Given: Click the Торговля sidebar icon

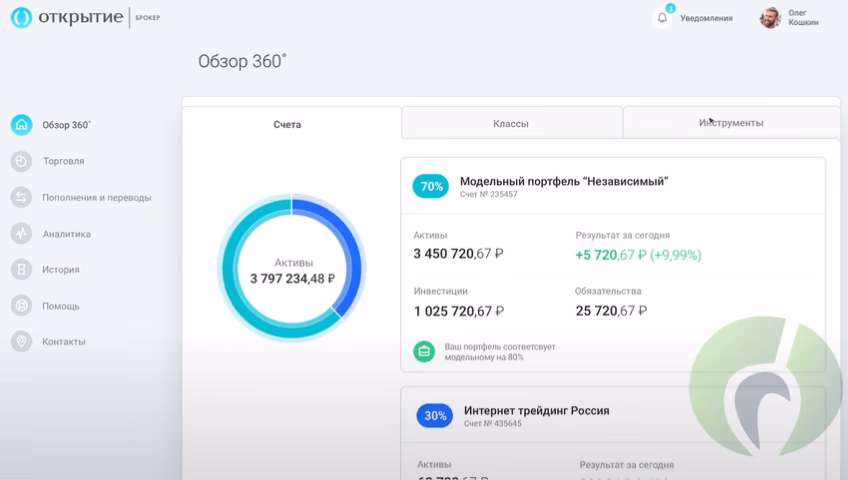Looking at the screenshot, I should click(22, 161).
